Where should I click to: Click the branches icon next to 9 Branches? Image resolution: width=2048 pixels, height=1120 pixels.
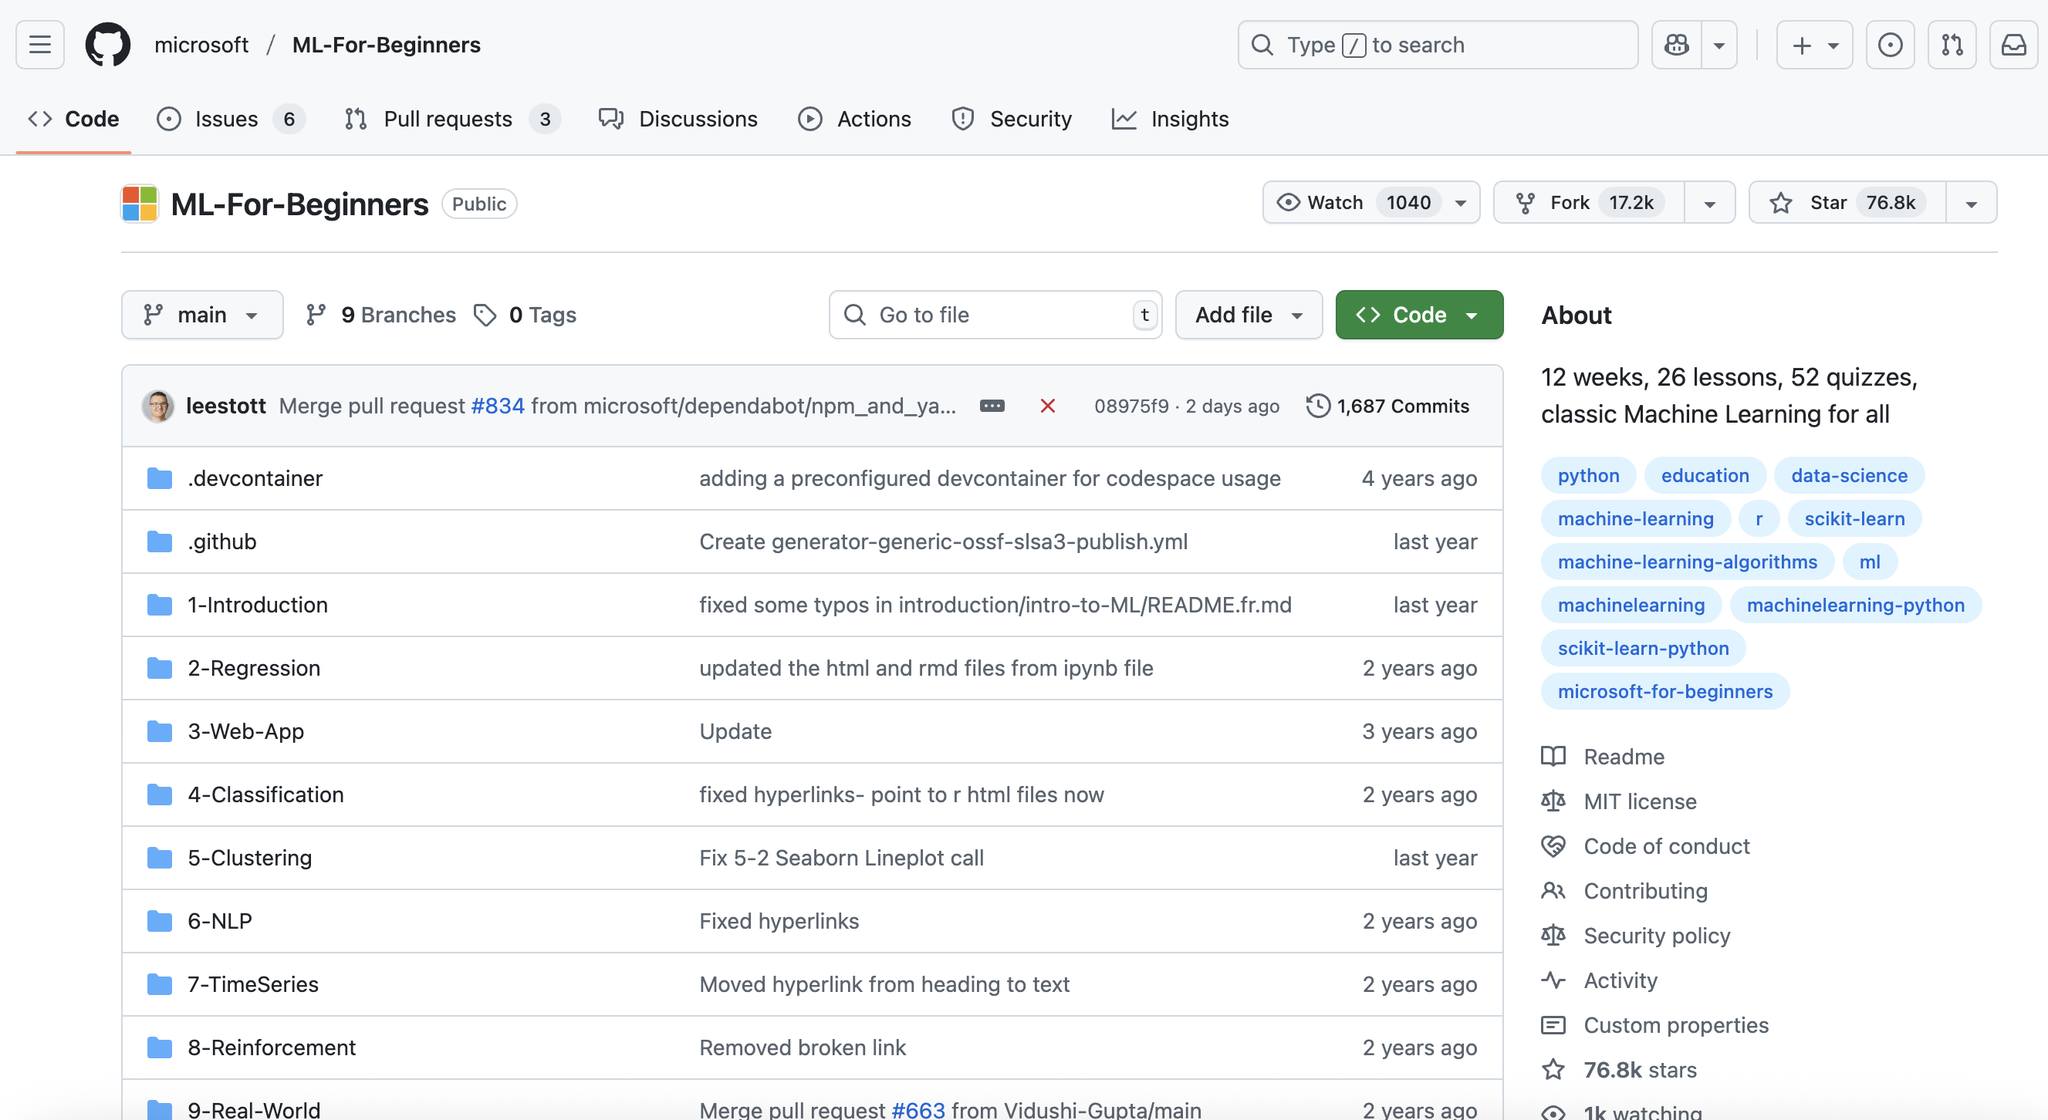point(316,315)
